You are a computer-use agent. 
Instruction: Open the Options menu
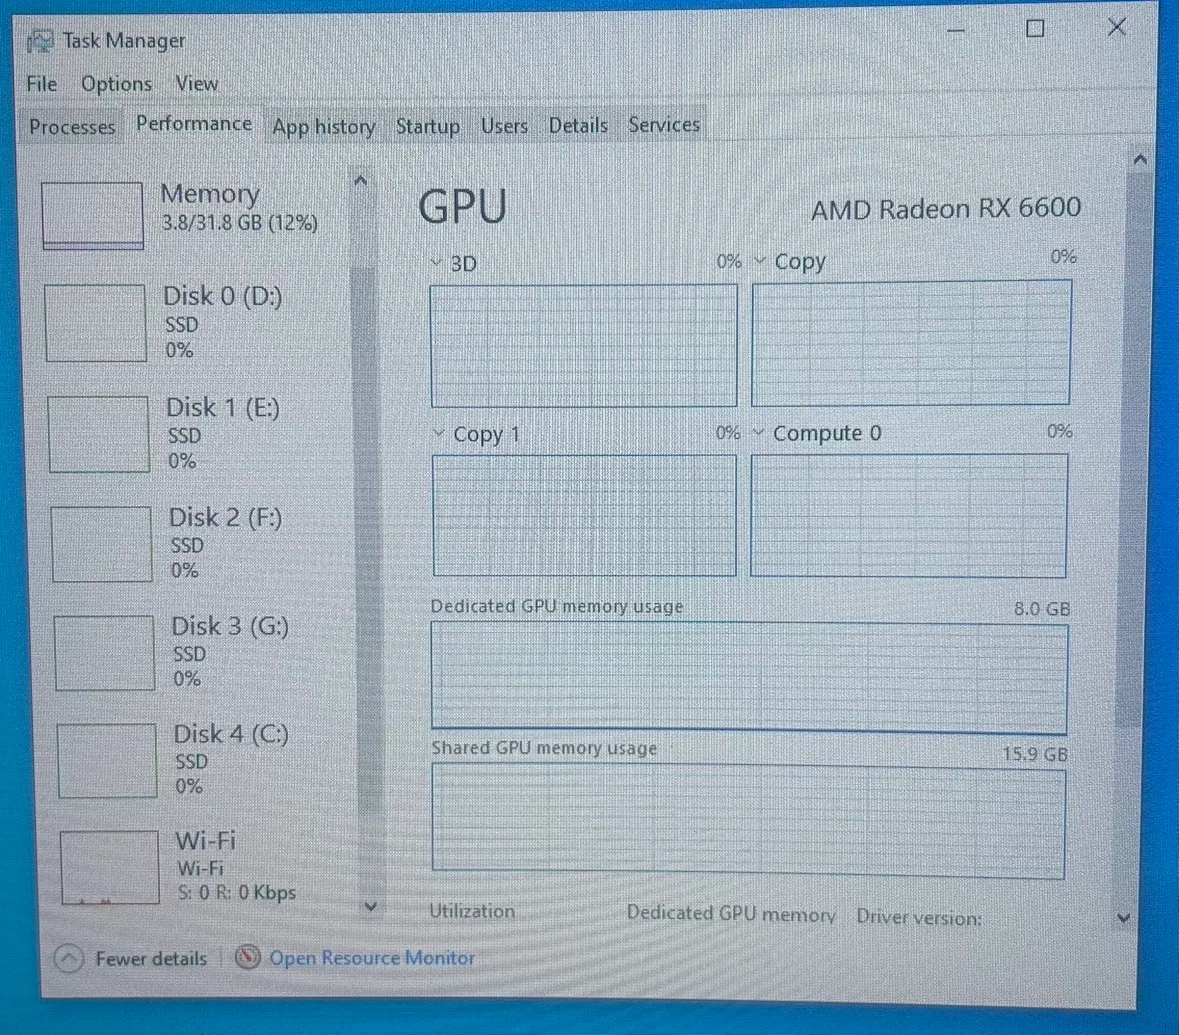(117, 83)
